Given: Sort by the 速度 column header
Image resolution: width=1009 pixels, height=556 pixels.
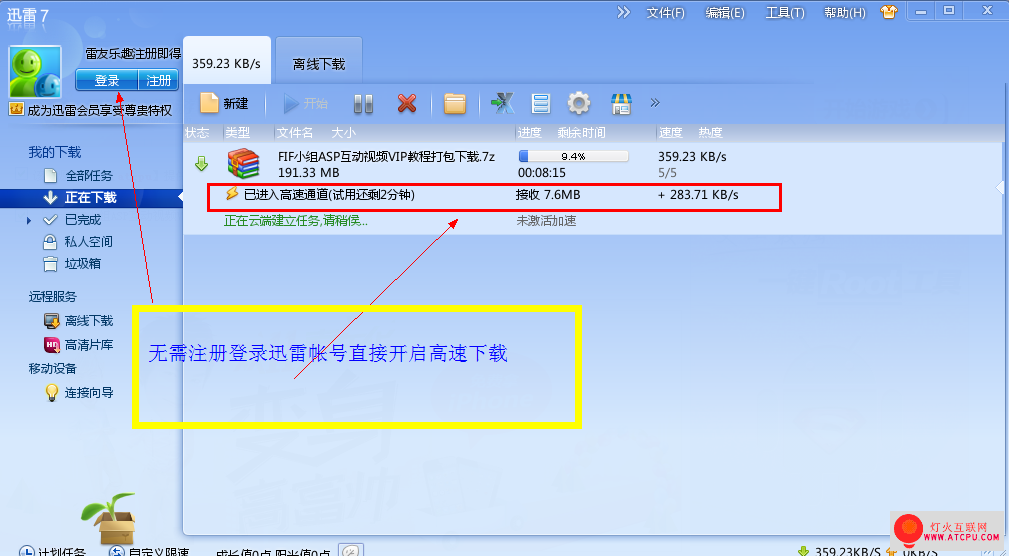Looking at the screenshot, I should click(671, 133).
